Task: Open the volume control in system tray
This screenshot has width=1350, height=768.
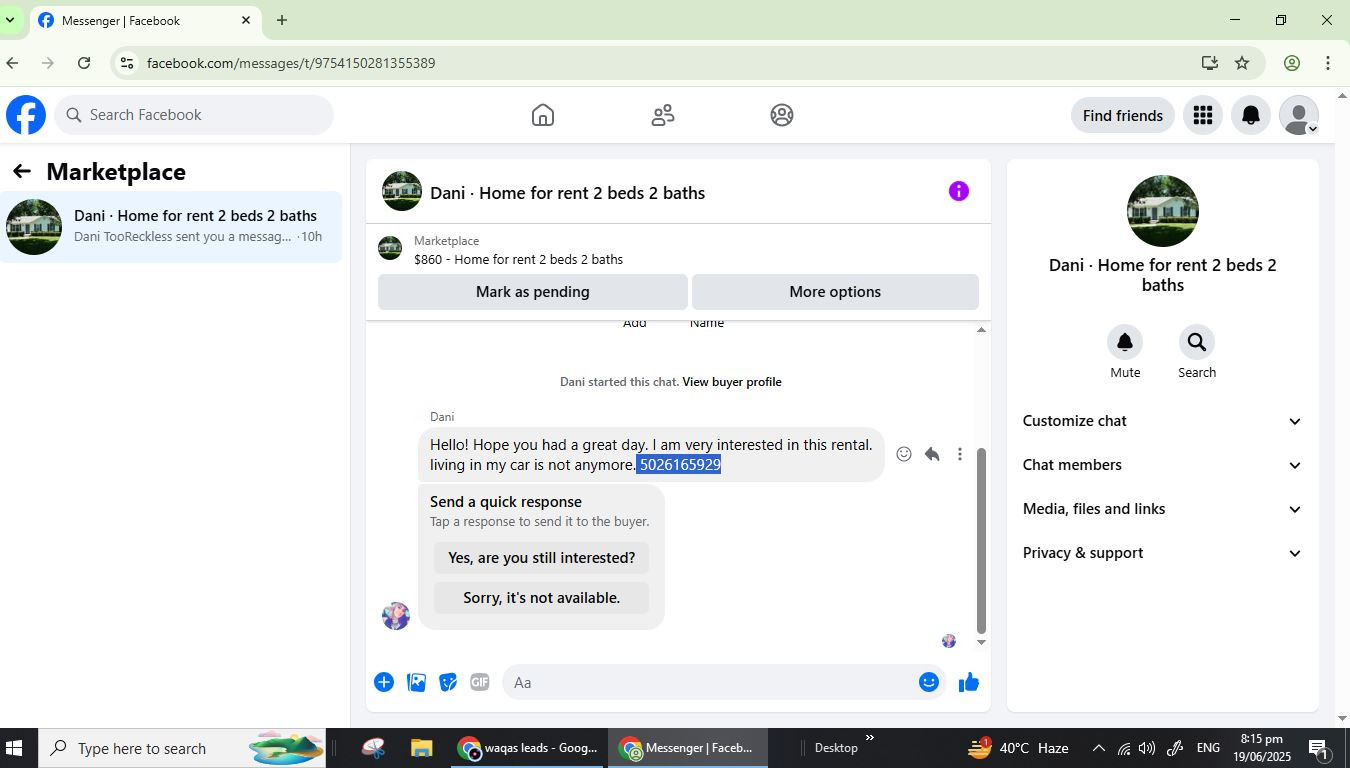Action: [x=1147, y=748]
